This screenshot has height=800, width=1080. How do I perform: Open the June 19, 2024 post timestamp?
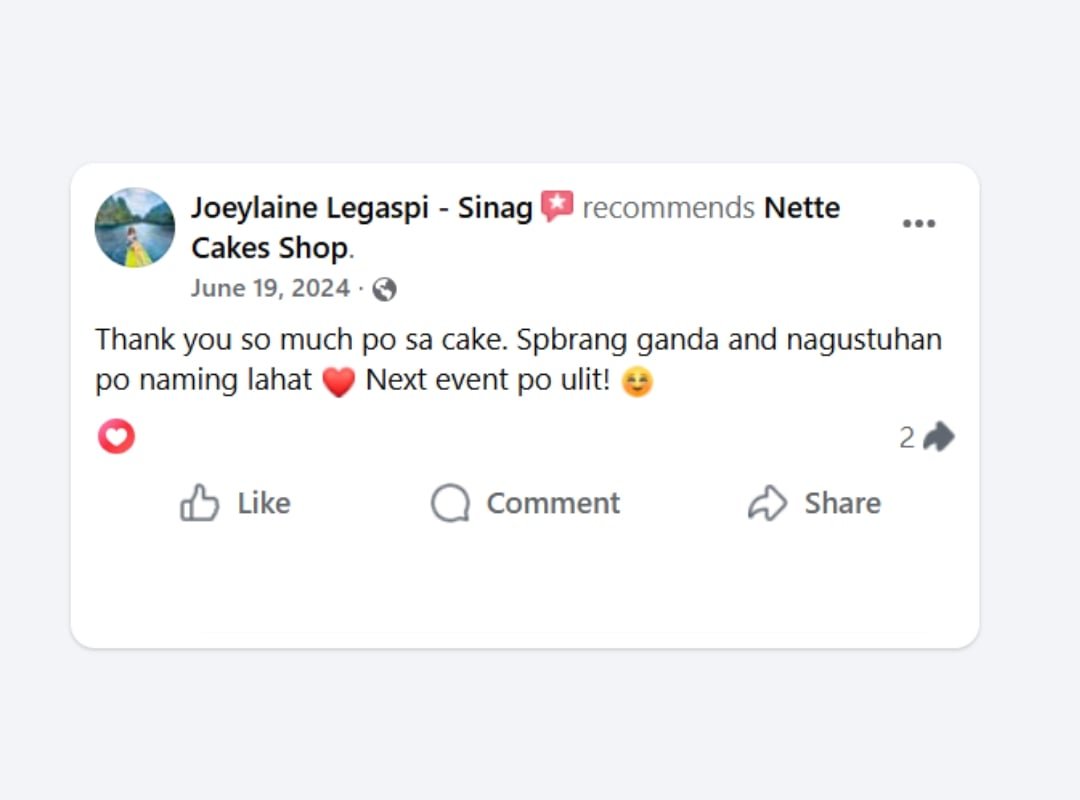(x=270, y=289)
